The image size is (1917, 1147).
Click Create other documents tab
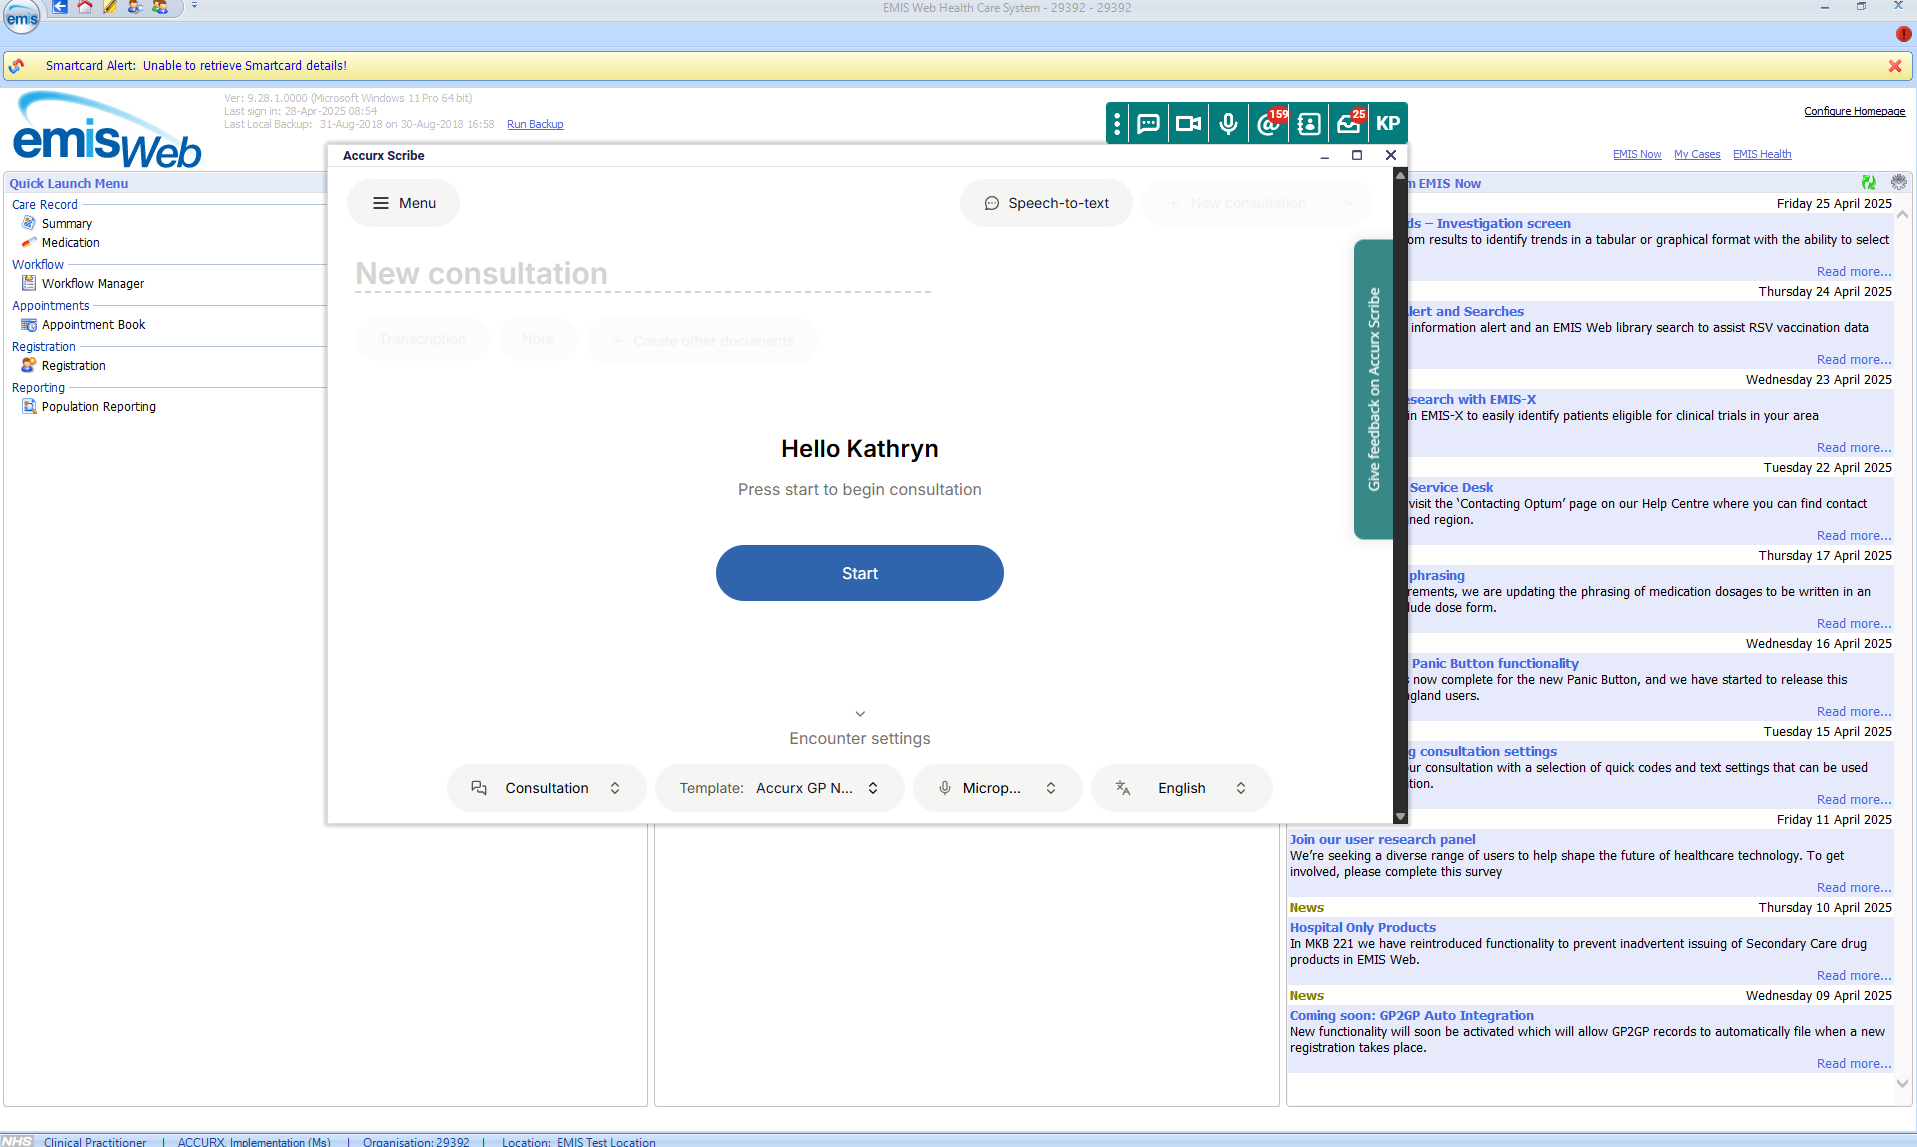pos(702,341)
